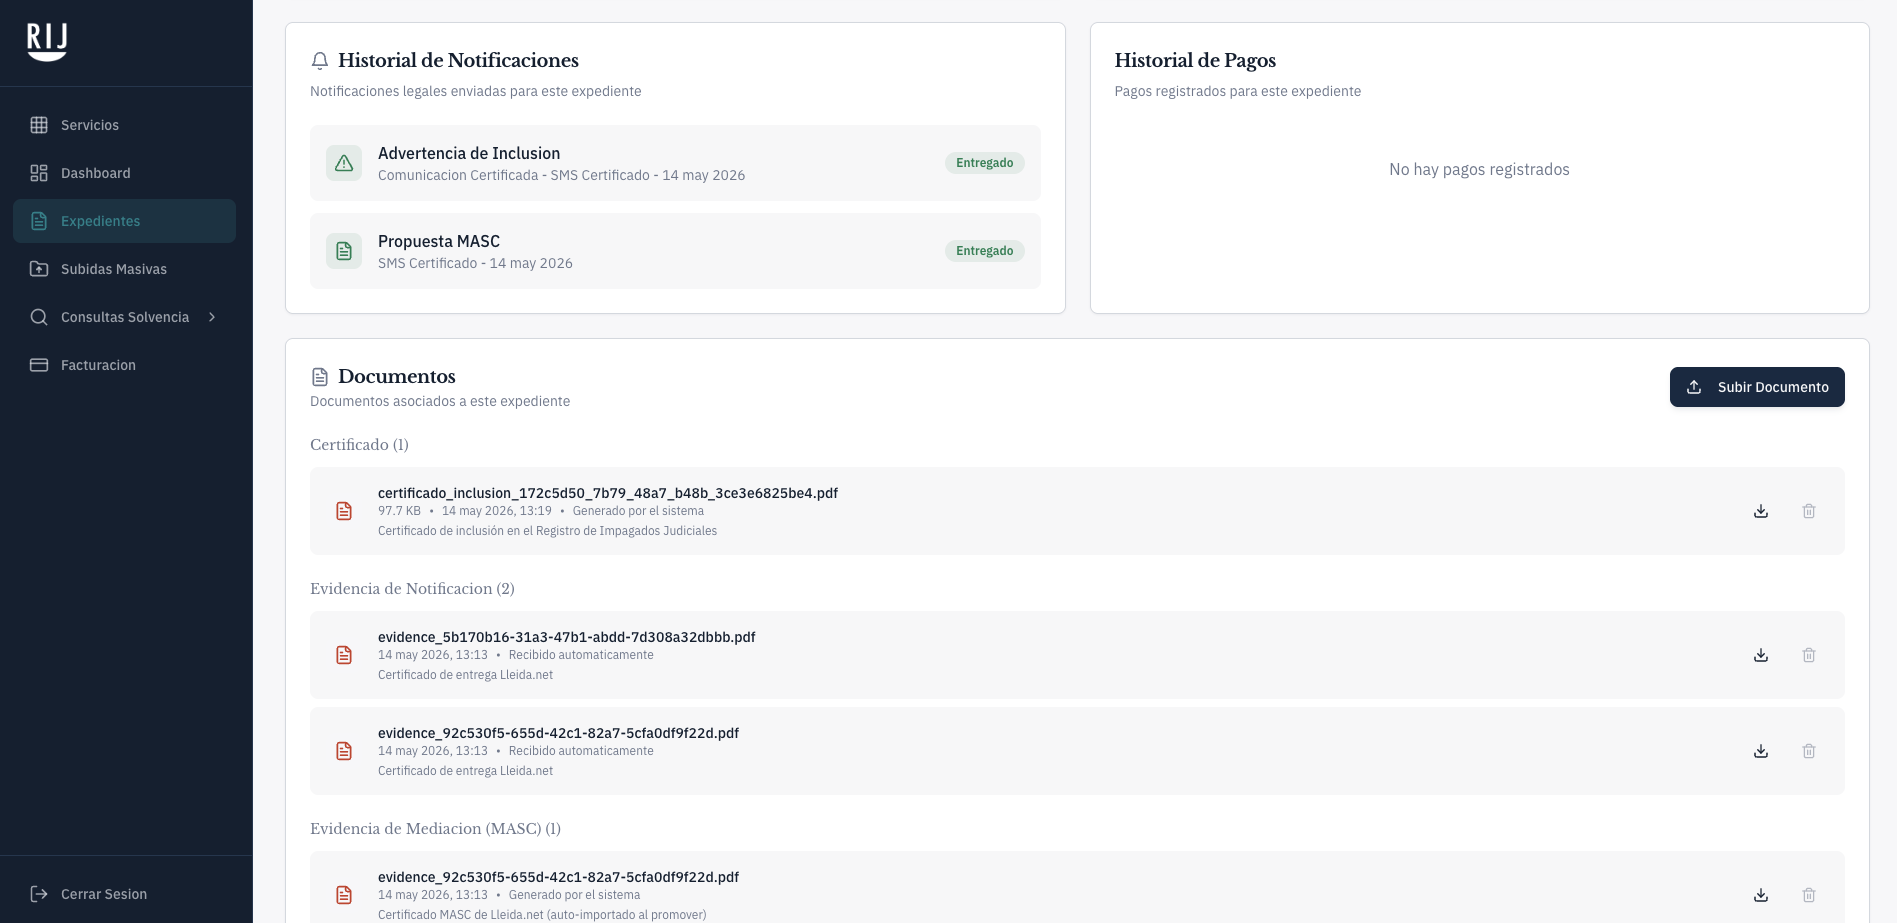Click the Expedientes document icon
This screenshot has height=923, width=1897.
(x=39, y=221)
